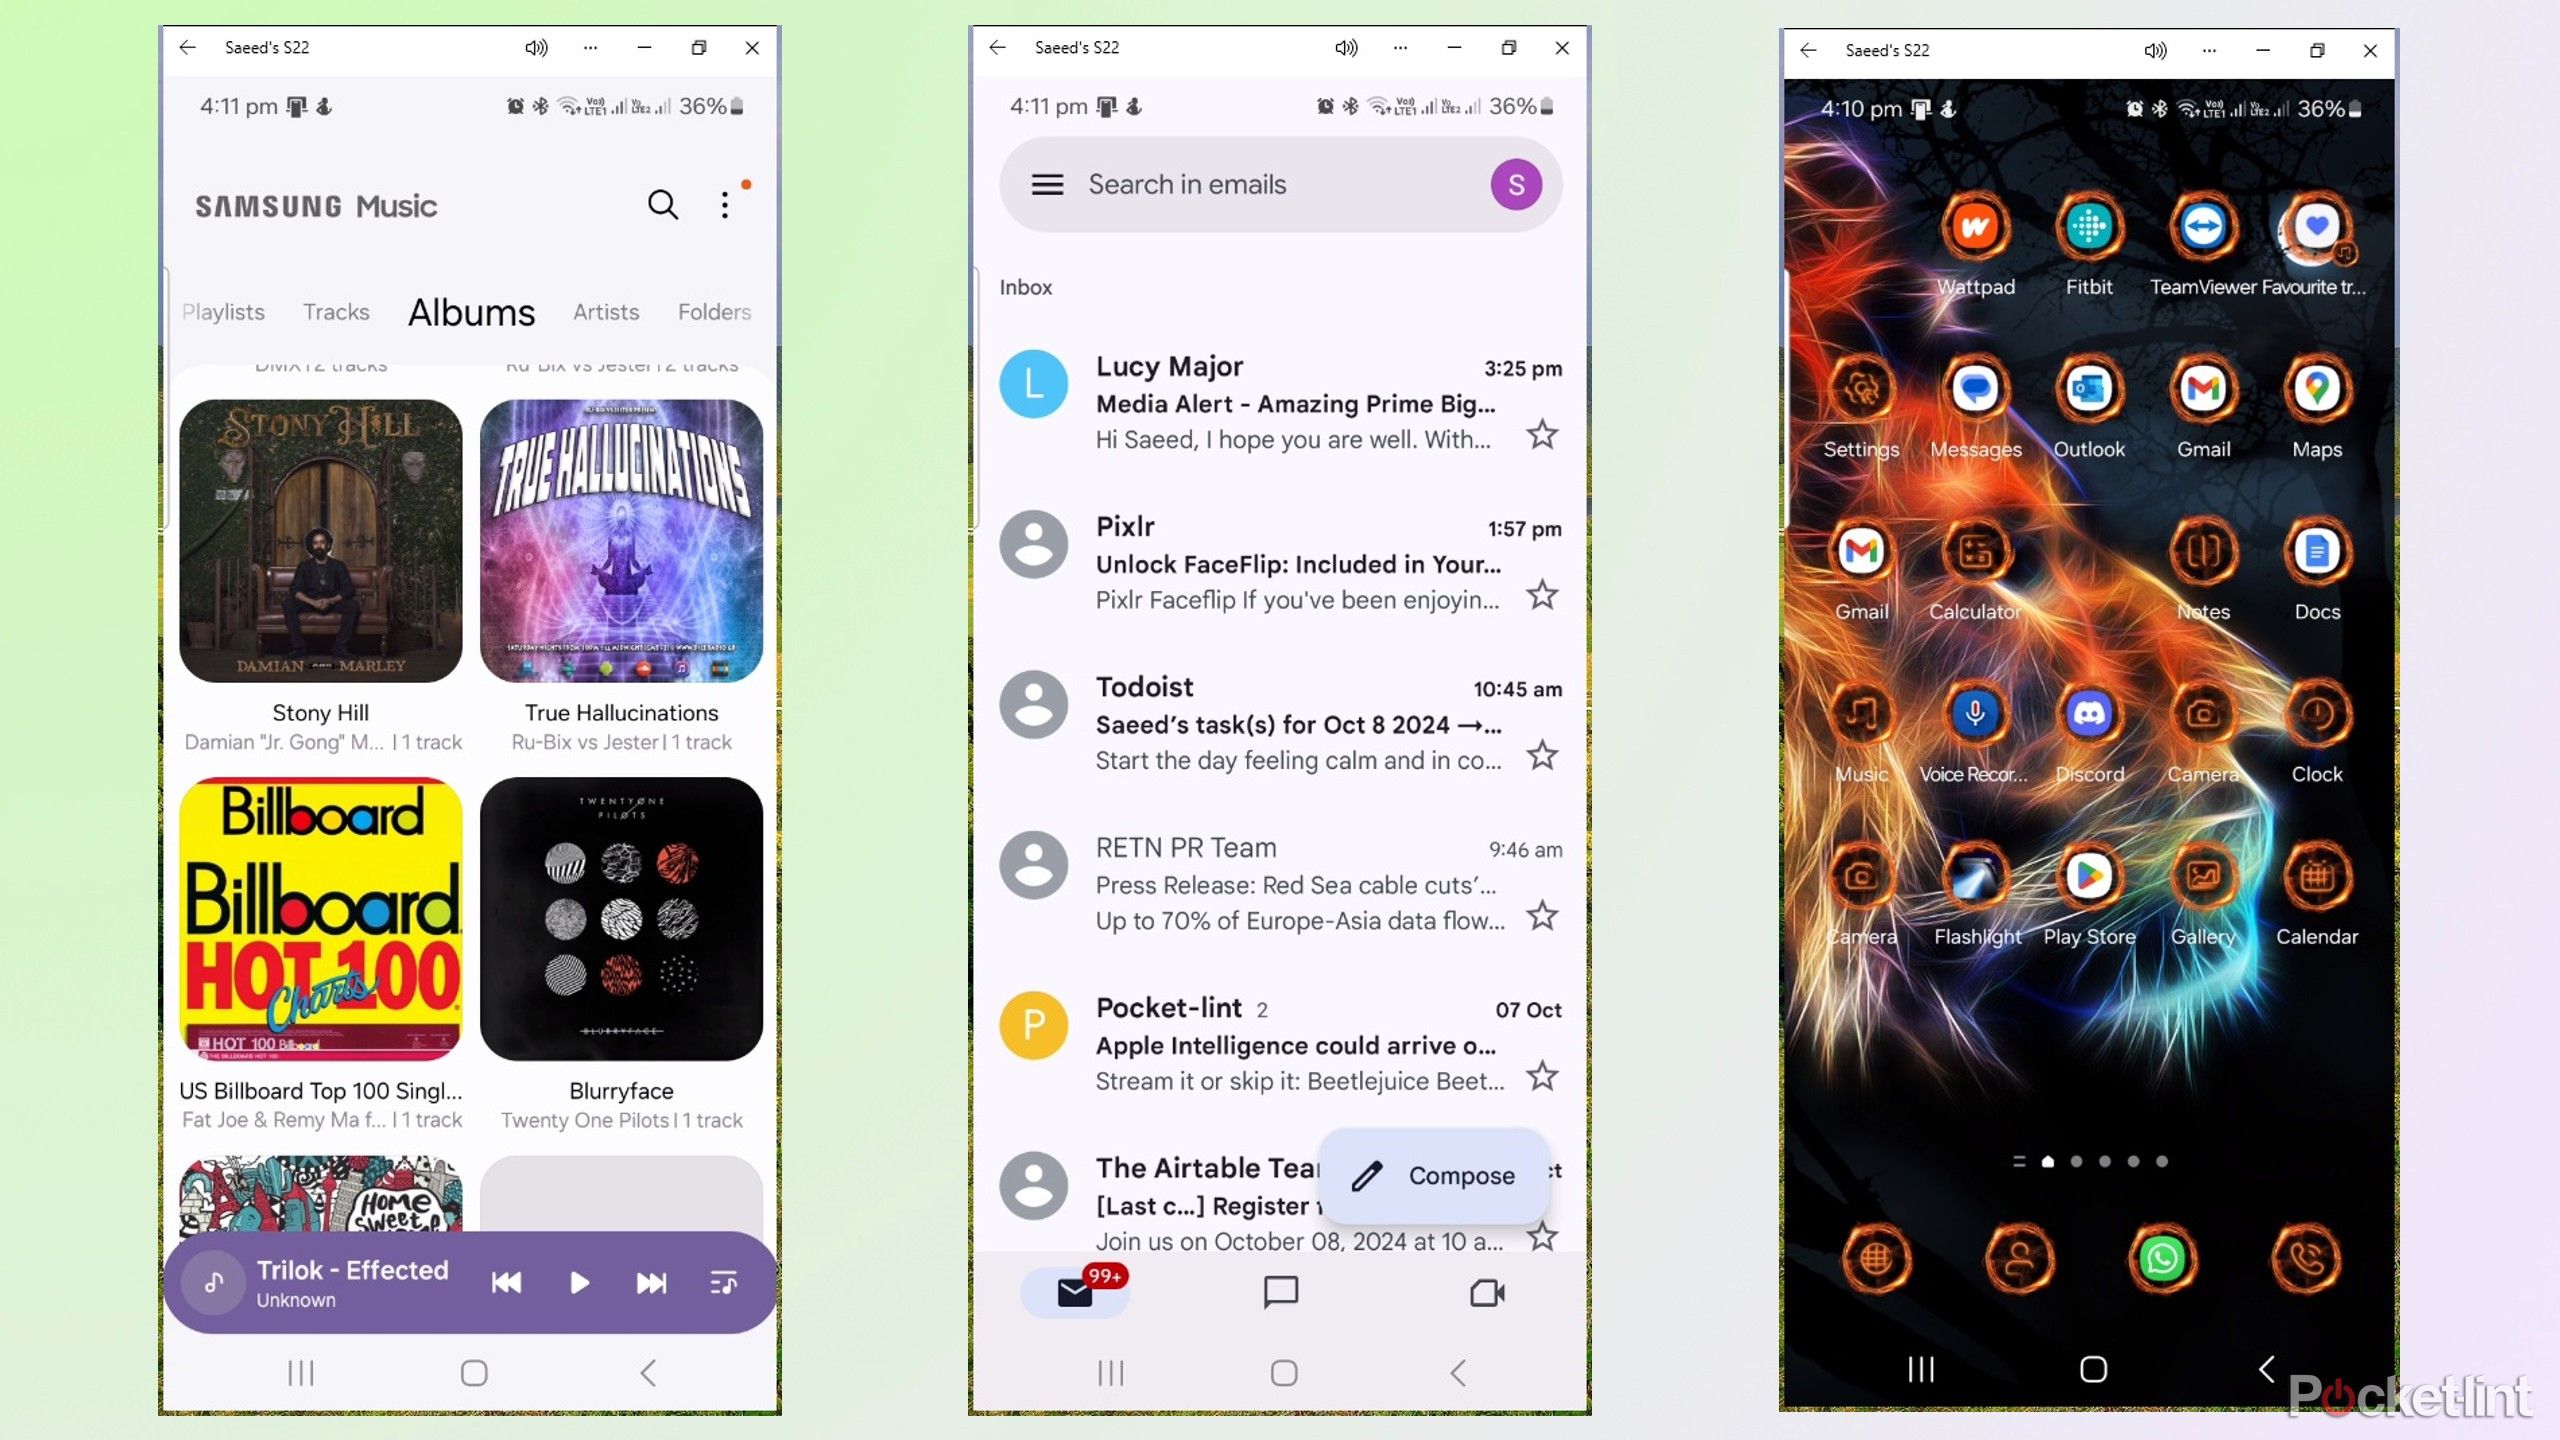The image size is (2560, 1440).
Task: Tap the play/pause button in music player
Action: [578, 1282]
